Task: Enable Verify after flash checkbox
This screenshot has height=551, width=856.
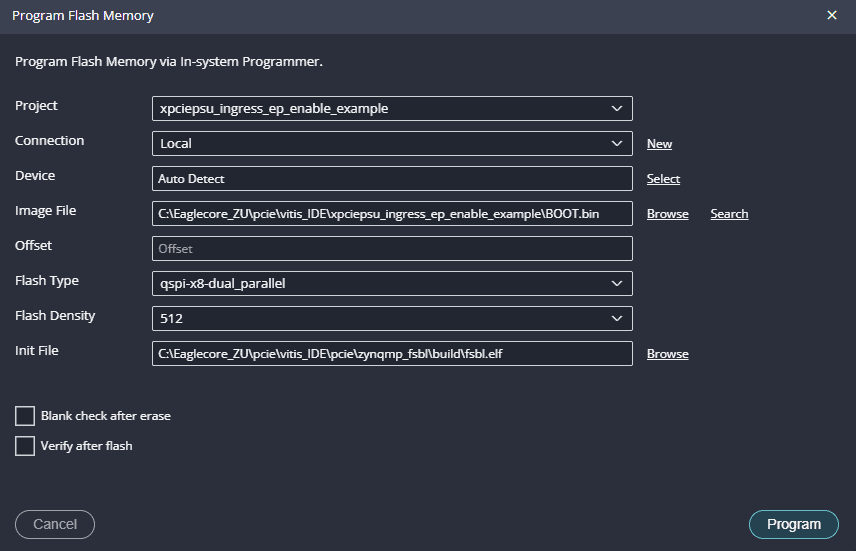Action: [x=25, y=446]
